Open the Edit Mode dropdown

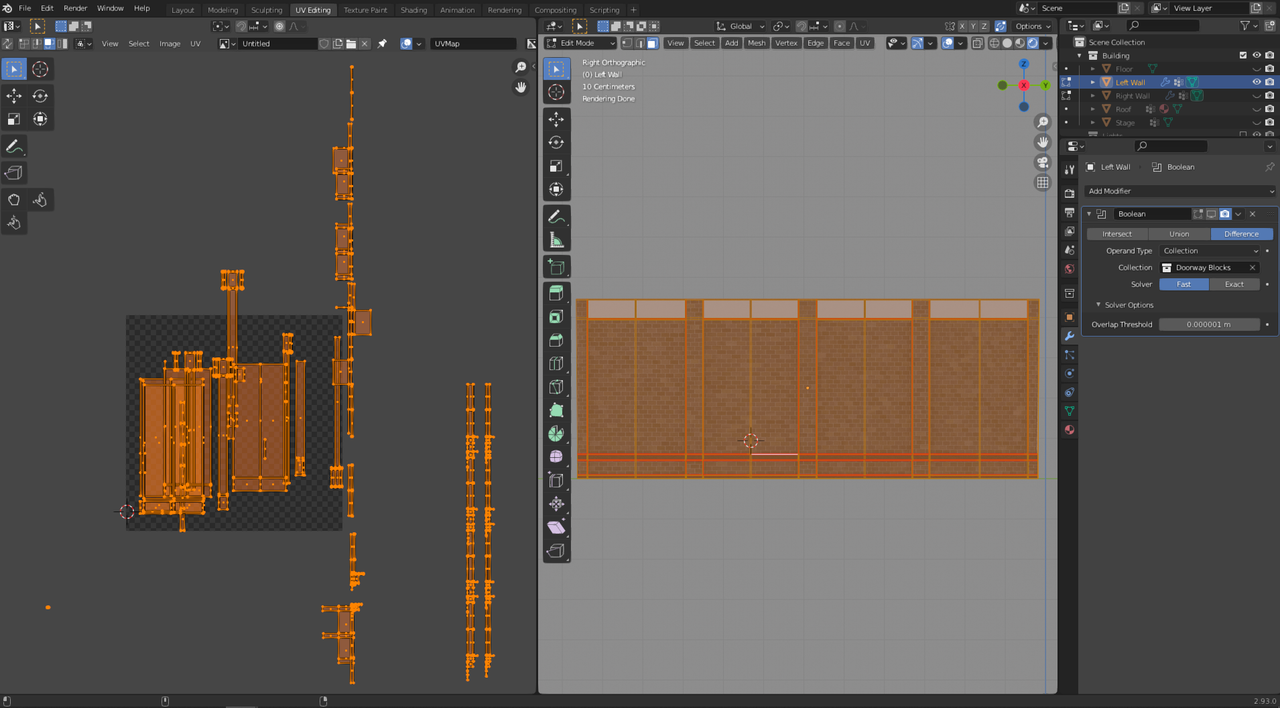(580, 43)
